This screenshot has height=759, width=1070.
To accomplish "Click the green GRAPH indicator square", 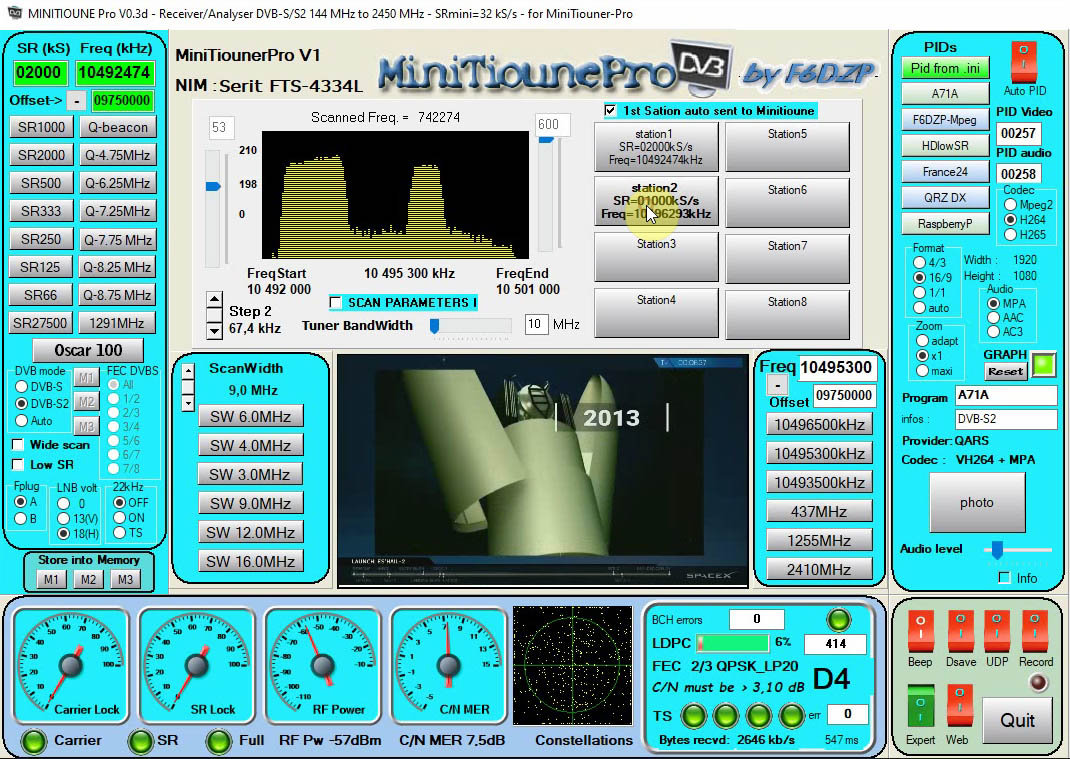I will coord(1043,364).
